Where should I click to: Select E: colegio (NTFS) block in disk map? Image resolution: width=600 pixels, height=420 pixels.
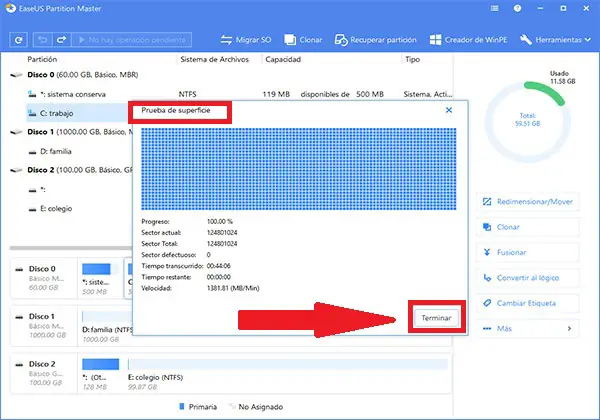click(x=287, y=374)
